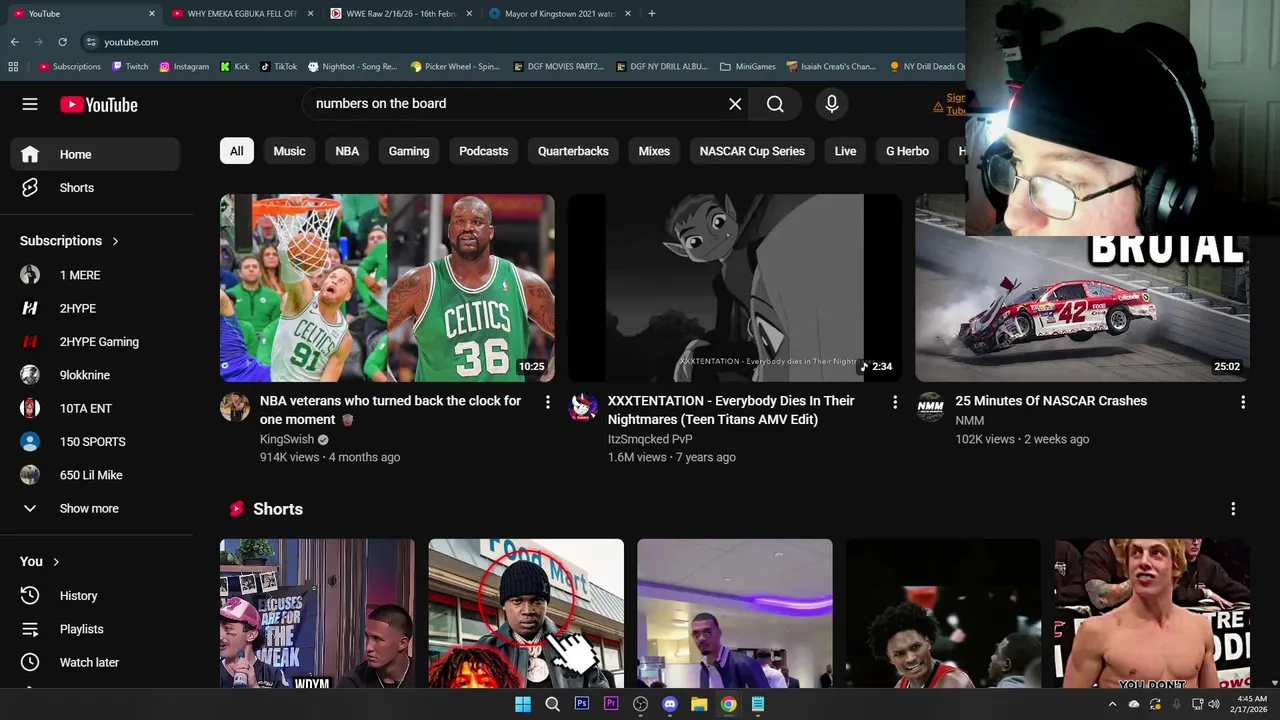Go back in Chrome
This screenshot has height=720, width=1280.
[14, 42]
